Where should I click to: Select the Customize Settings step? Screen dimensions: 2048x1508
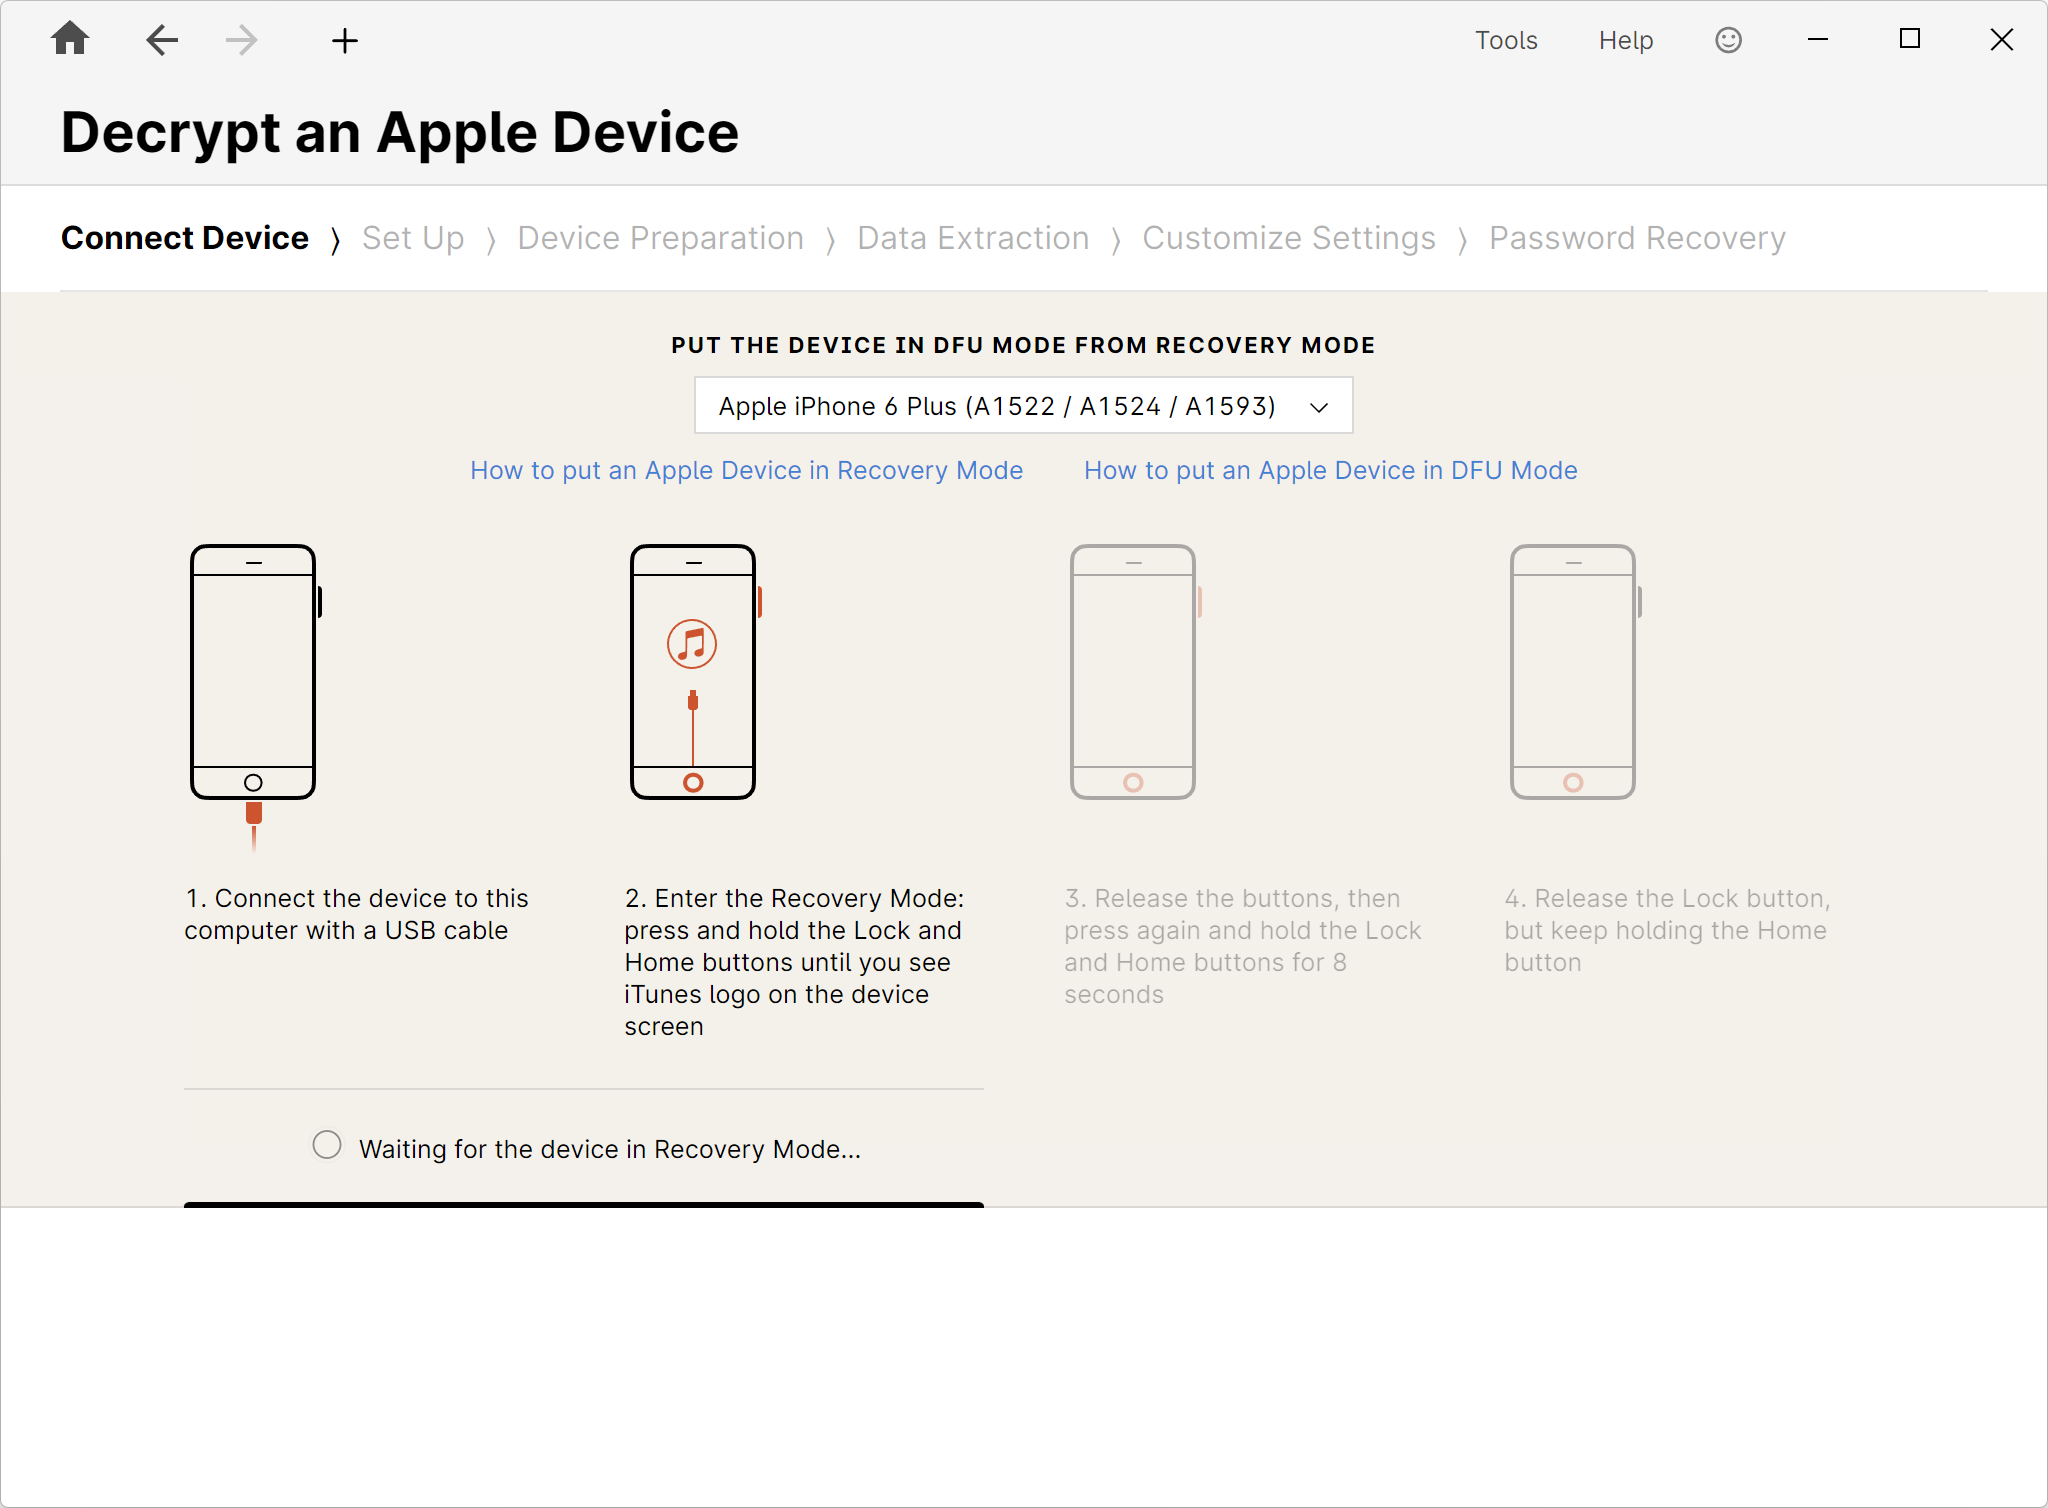tap(1289, 238)
